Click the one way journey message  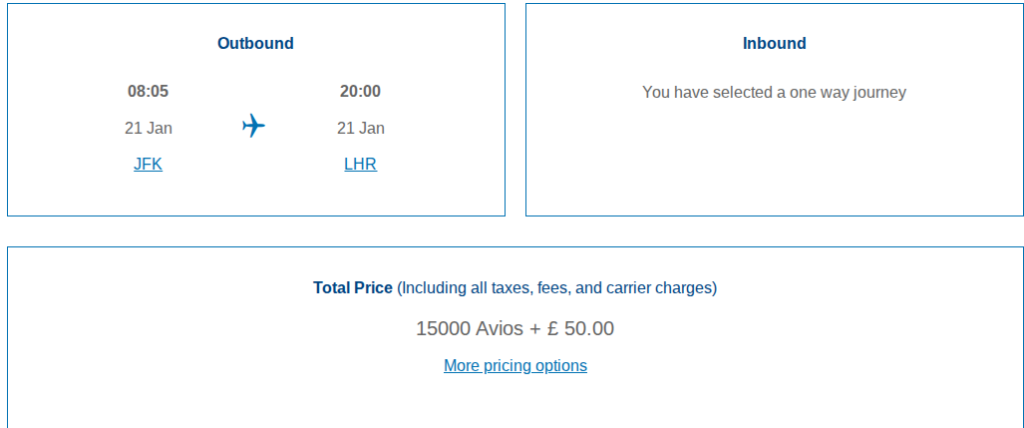tap(774, 92)
